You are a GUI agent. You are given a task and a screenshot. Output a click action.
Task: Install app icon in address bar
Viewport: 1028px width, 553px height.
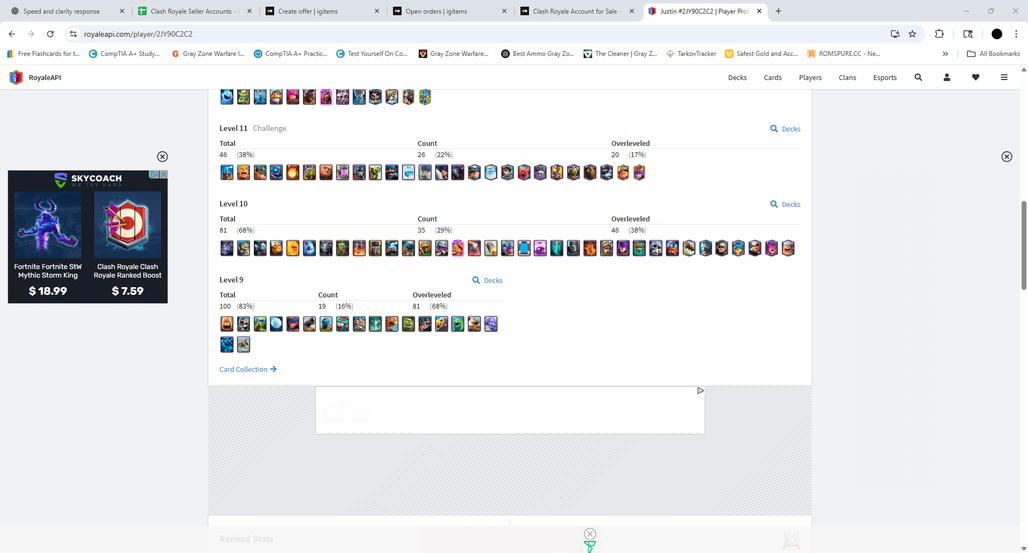[x=894, y=34]
